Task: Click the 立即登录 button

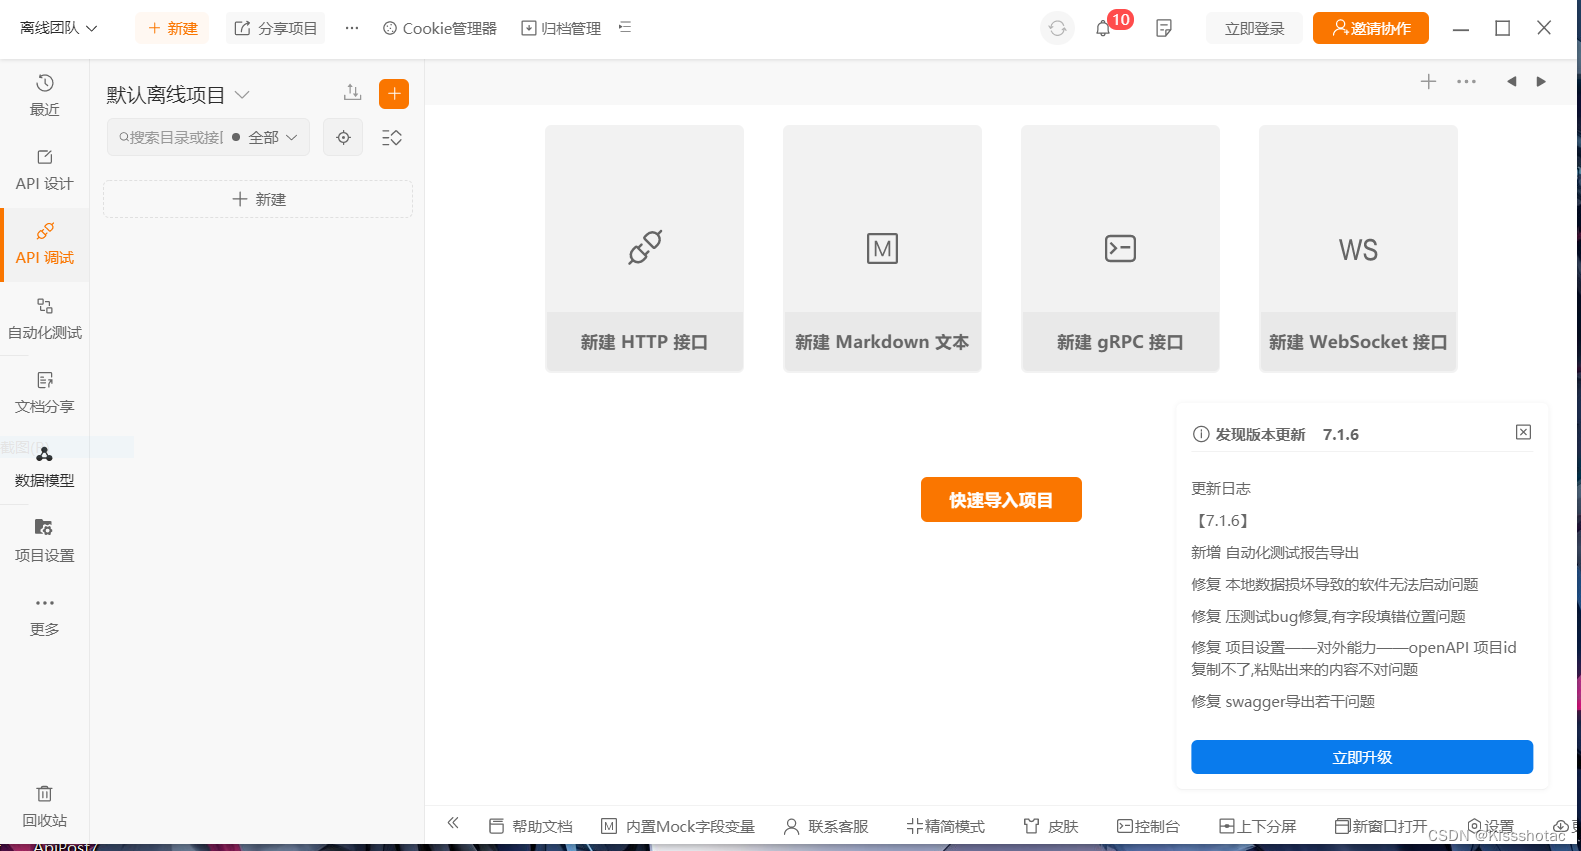Action: coord(1254,28)
